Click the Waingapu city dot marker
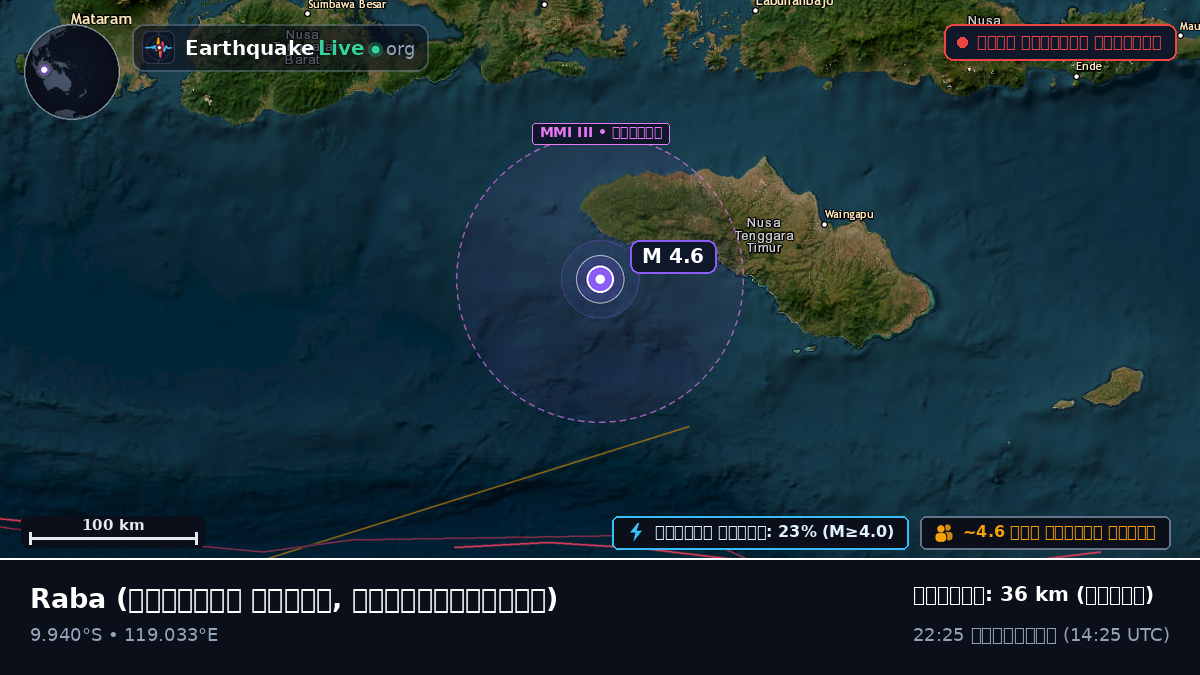 click(x=824, y=224)
